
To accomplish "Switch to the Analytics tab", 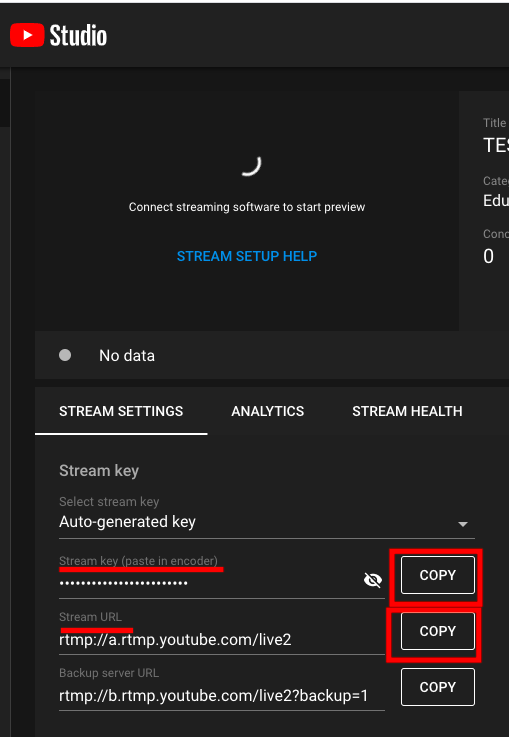I will pos(267,411).
